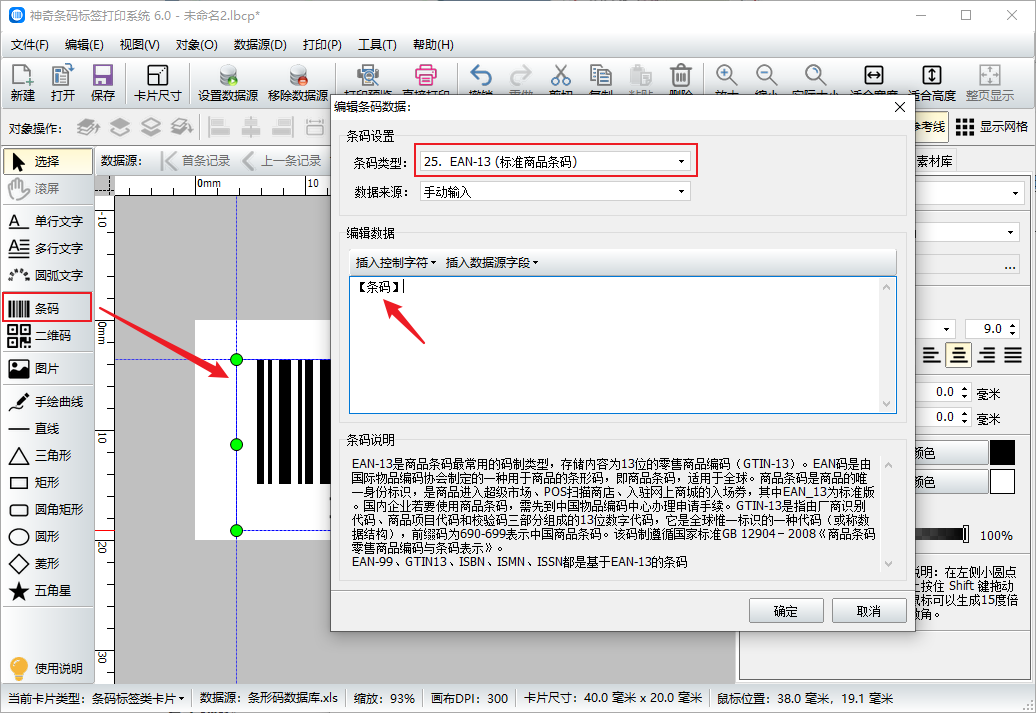
Task: Select the 五角星 star shape tool
Action: click(47, 591)
